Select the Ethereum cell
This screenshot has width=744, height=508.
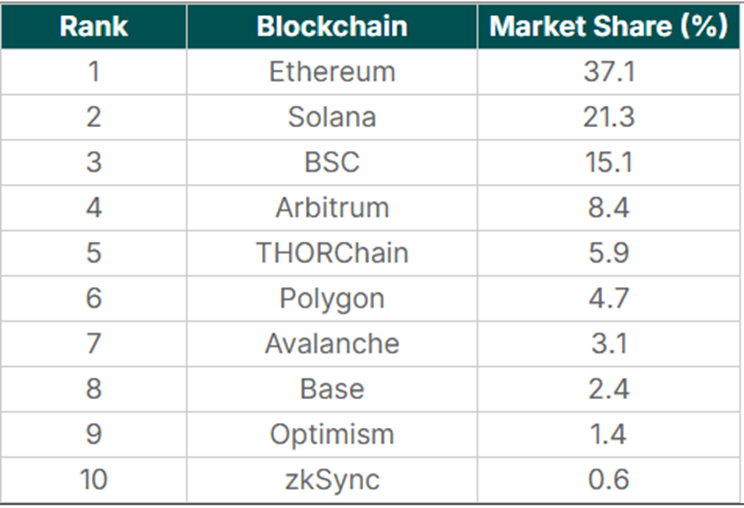pyautogui.click(x=332, y=72)
